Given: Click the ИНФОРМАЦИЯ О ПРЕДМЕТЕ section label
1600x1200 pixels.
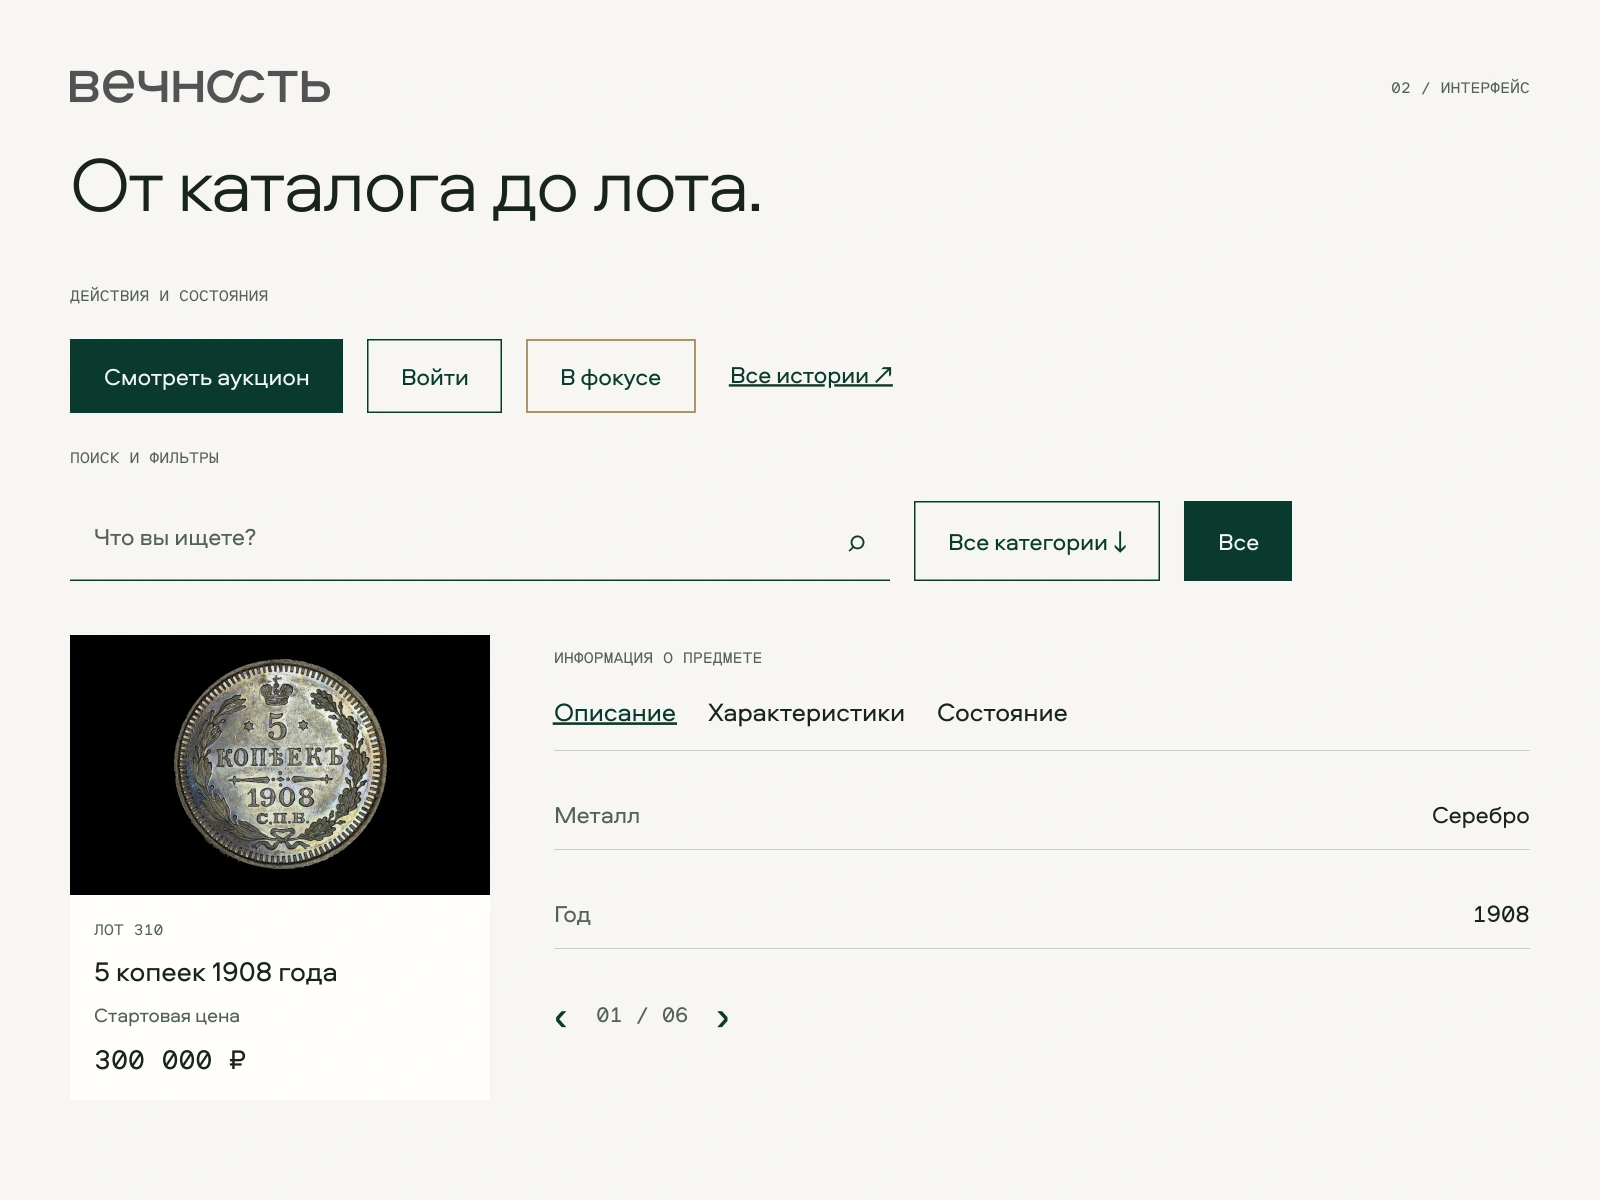Looking at the screenshot, I should [658, 658].
